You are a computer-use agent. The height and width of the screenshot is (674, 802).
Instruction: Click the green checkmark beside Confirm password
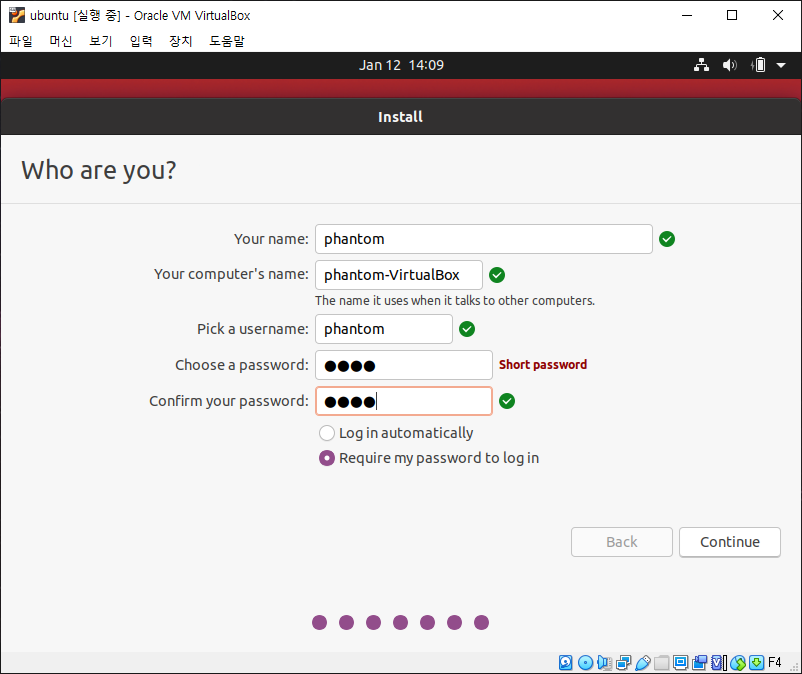tap(506, 401)
